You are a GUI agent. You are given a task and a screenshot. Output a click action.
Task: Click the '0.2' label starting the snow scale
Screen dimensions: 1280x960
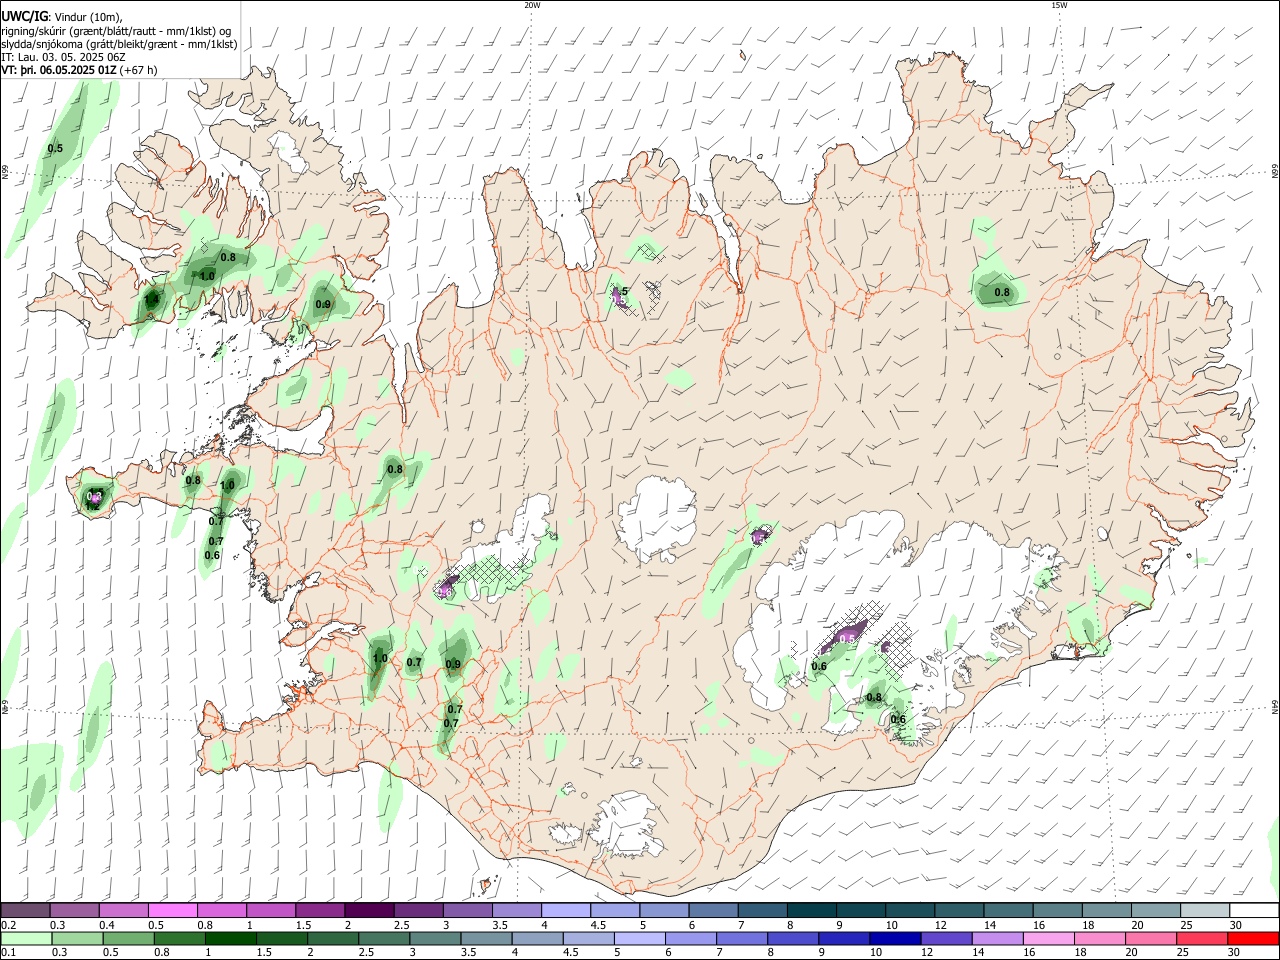coord(8,925)
